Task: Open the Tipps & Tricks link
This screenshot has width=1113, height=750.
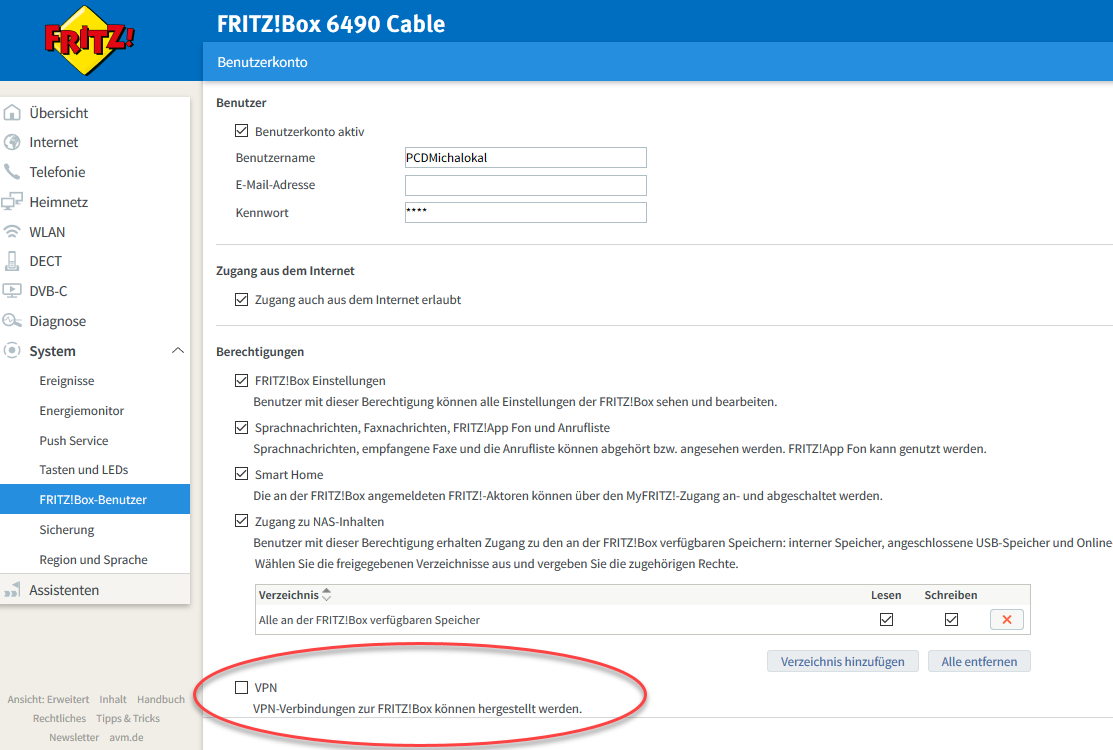Action: 128,718
